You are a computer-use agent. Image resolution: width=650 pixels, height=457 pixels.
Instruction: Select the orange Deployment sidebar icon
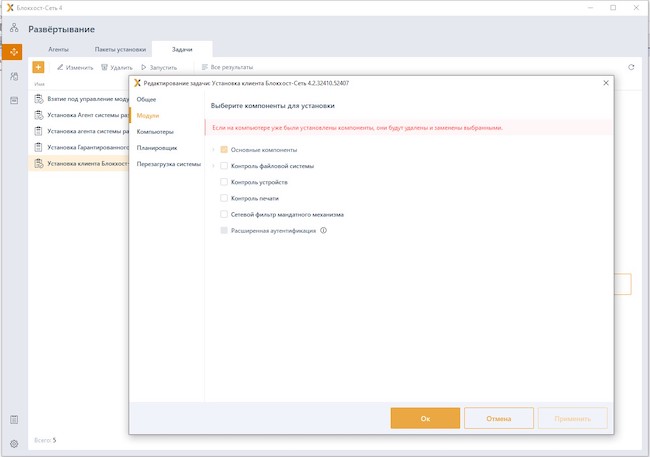point(12,52)
